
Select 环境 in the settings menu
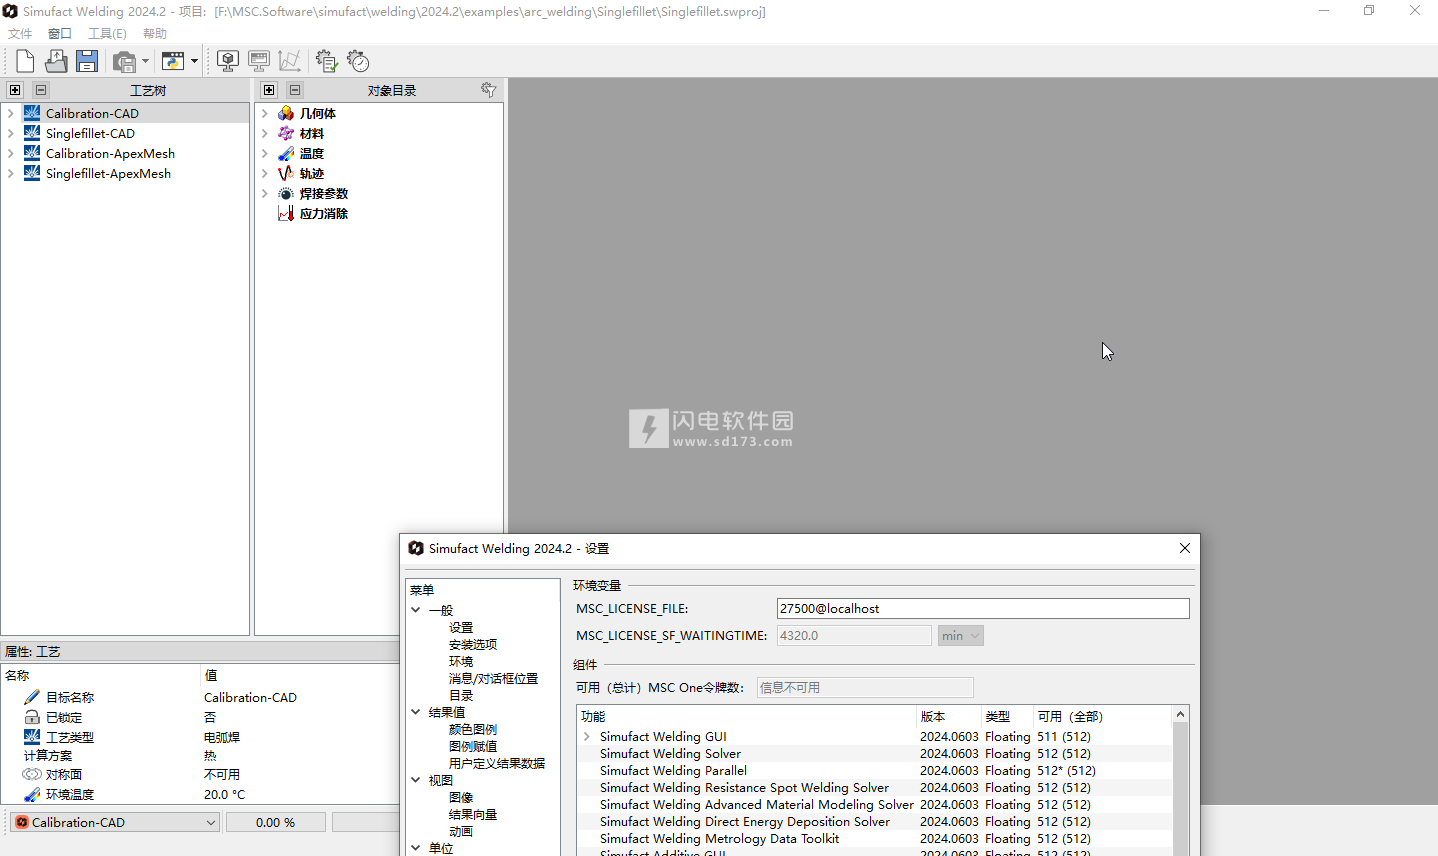[461, 662]
